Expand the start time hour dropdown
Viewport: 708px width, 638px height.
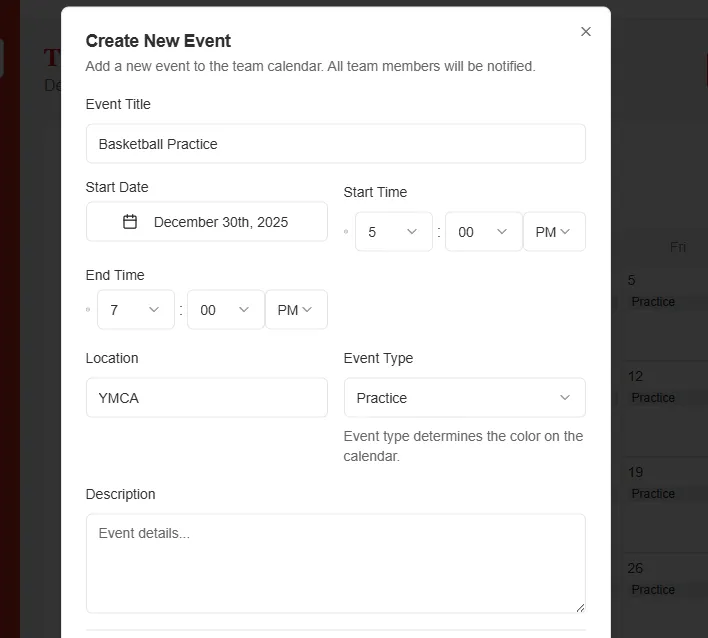(393, 232)
